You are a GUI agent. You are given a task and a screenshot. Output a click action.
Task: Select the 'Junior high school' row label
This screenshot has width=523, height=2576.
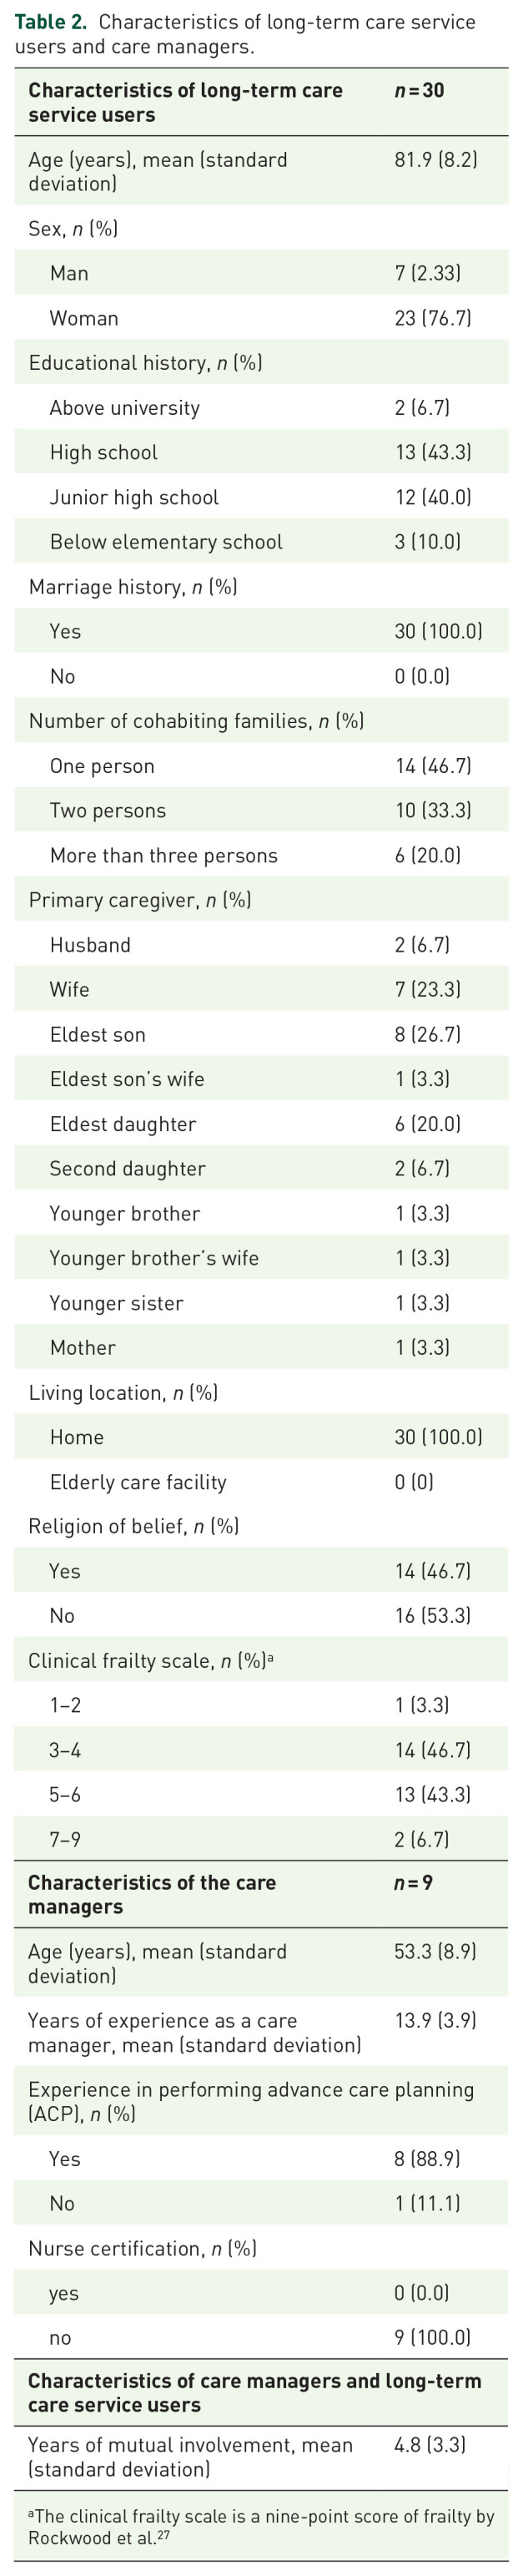pyautogui.click(x=134, y=497)
